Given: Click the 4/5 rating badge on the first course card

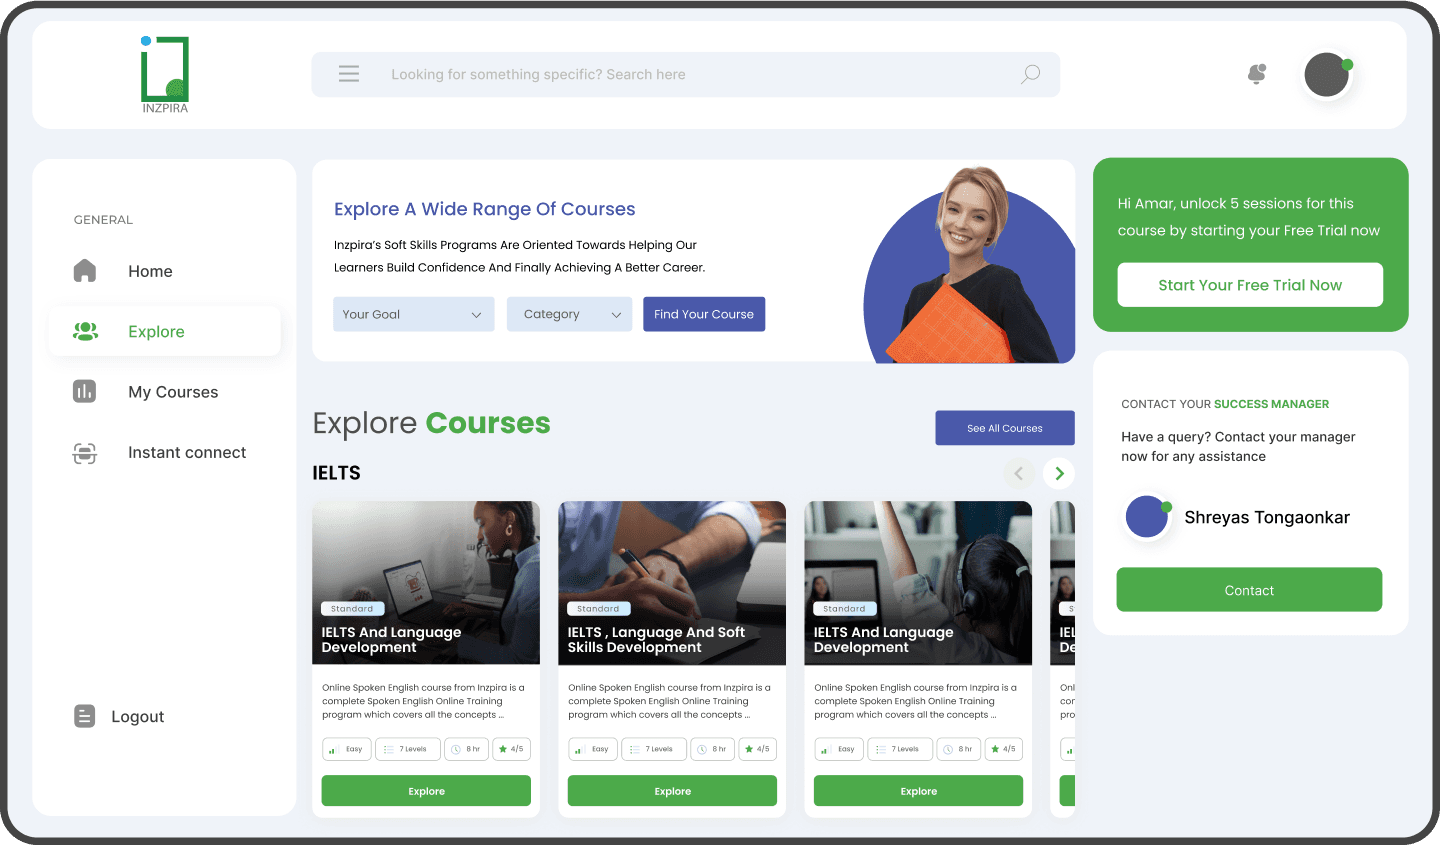Looking at the screenshot, I should [x=512, y=749].
